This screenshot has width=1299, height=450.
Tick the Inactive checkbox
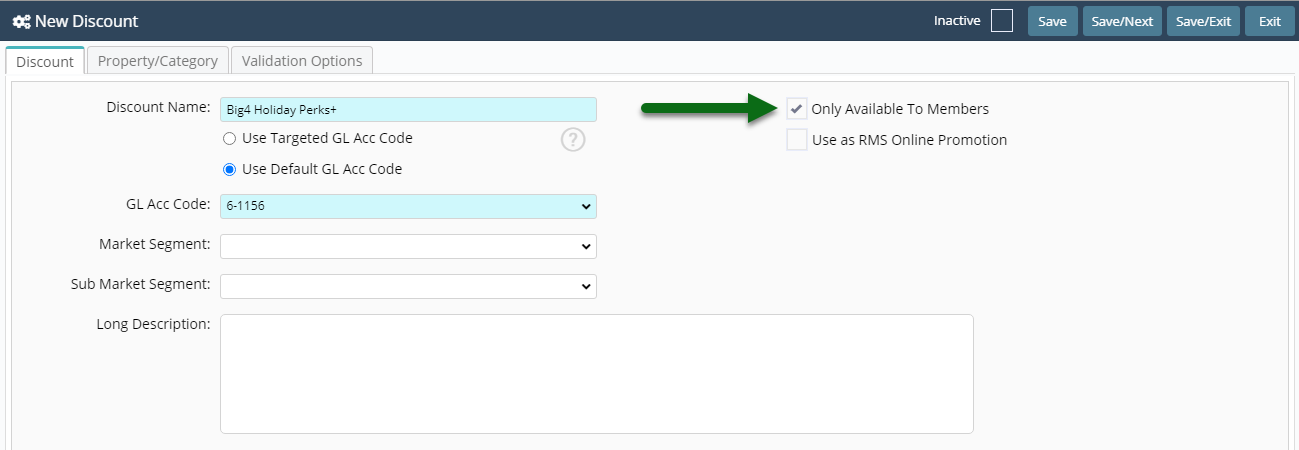click(1001, 21)
